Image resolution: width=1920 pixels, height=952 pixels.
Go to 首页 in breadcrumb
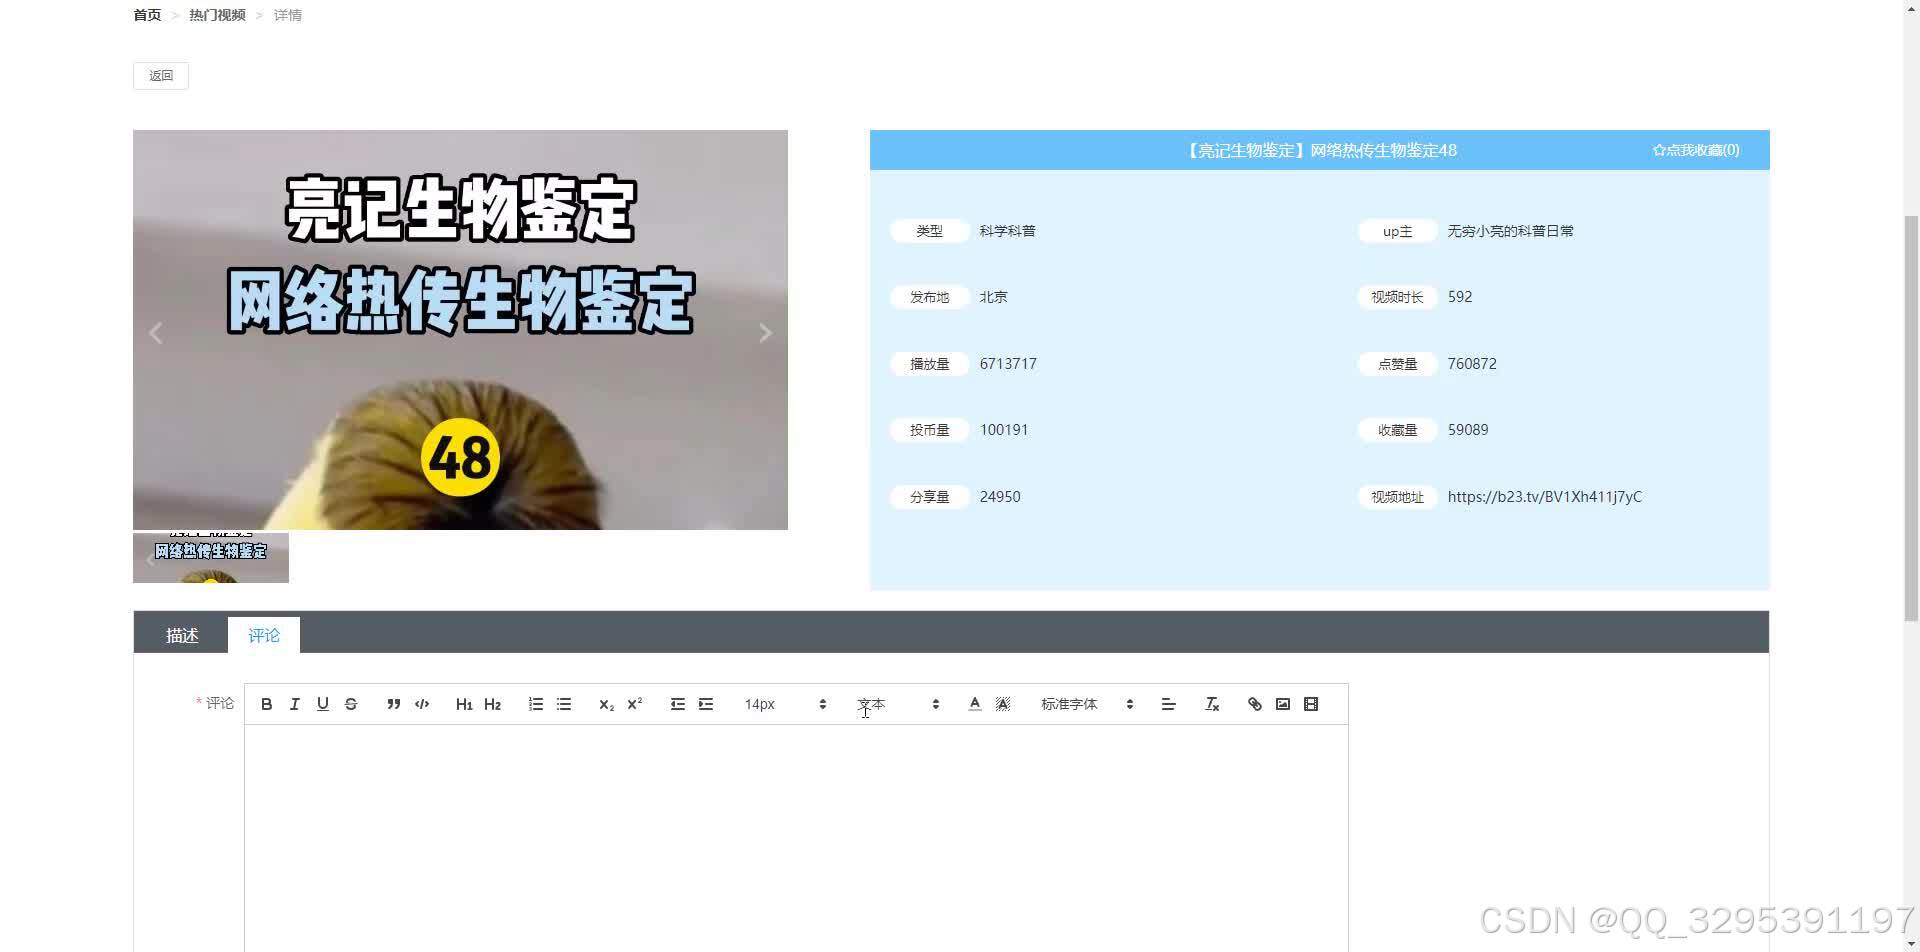point(147,15)
